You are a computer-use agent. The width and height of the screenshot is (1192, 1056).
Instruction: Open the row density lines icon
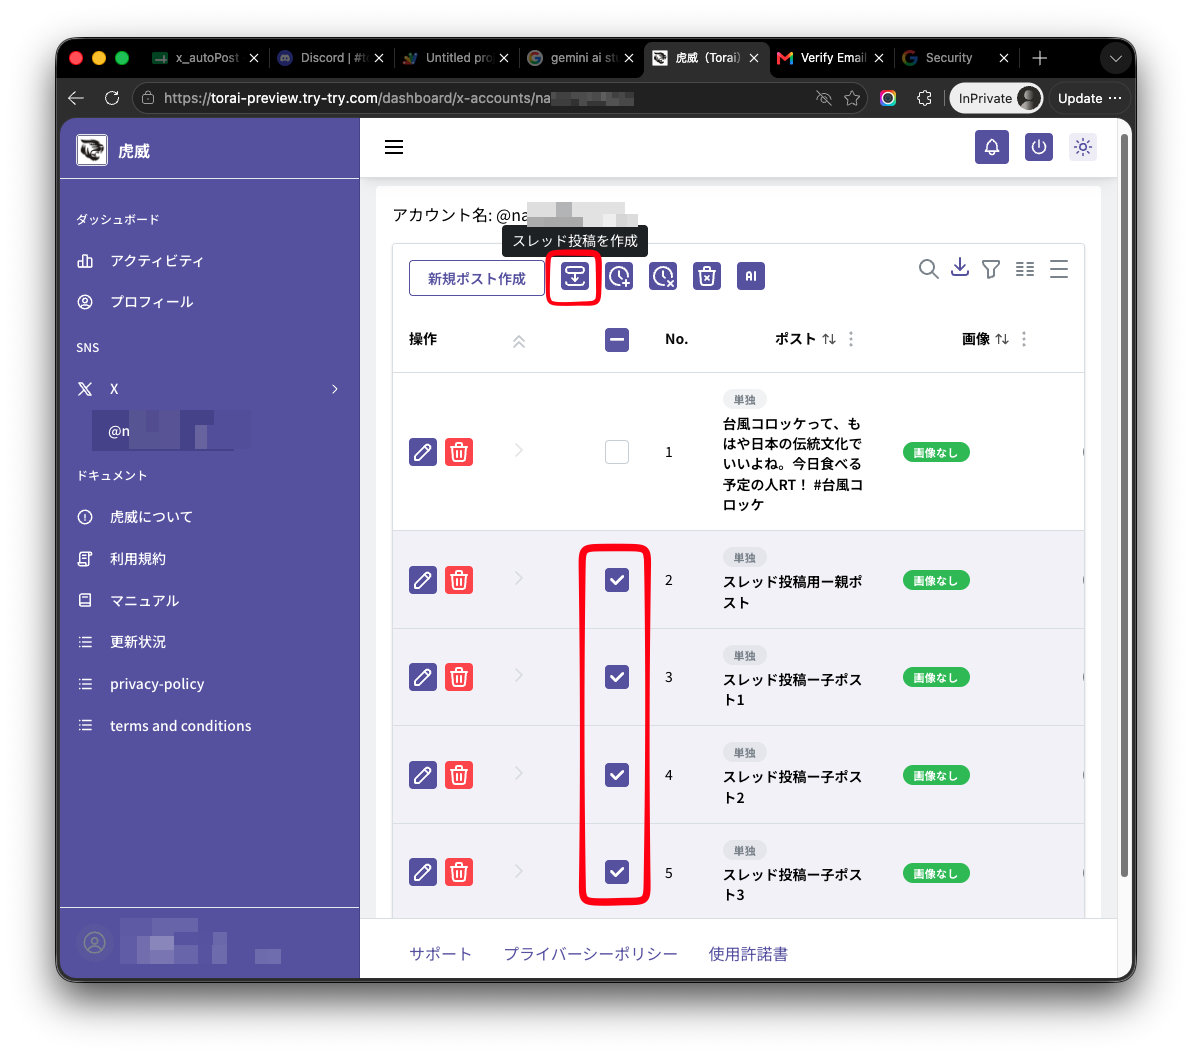click(1059, 269)
